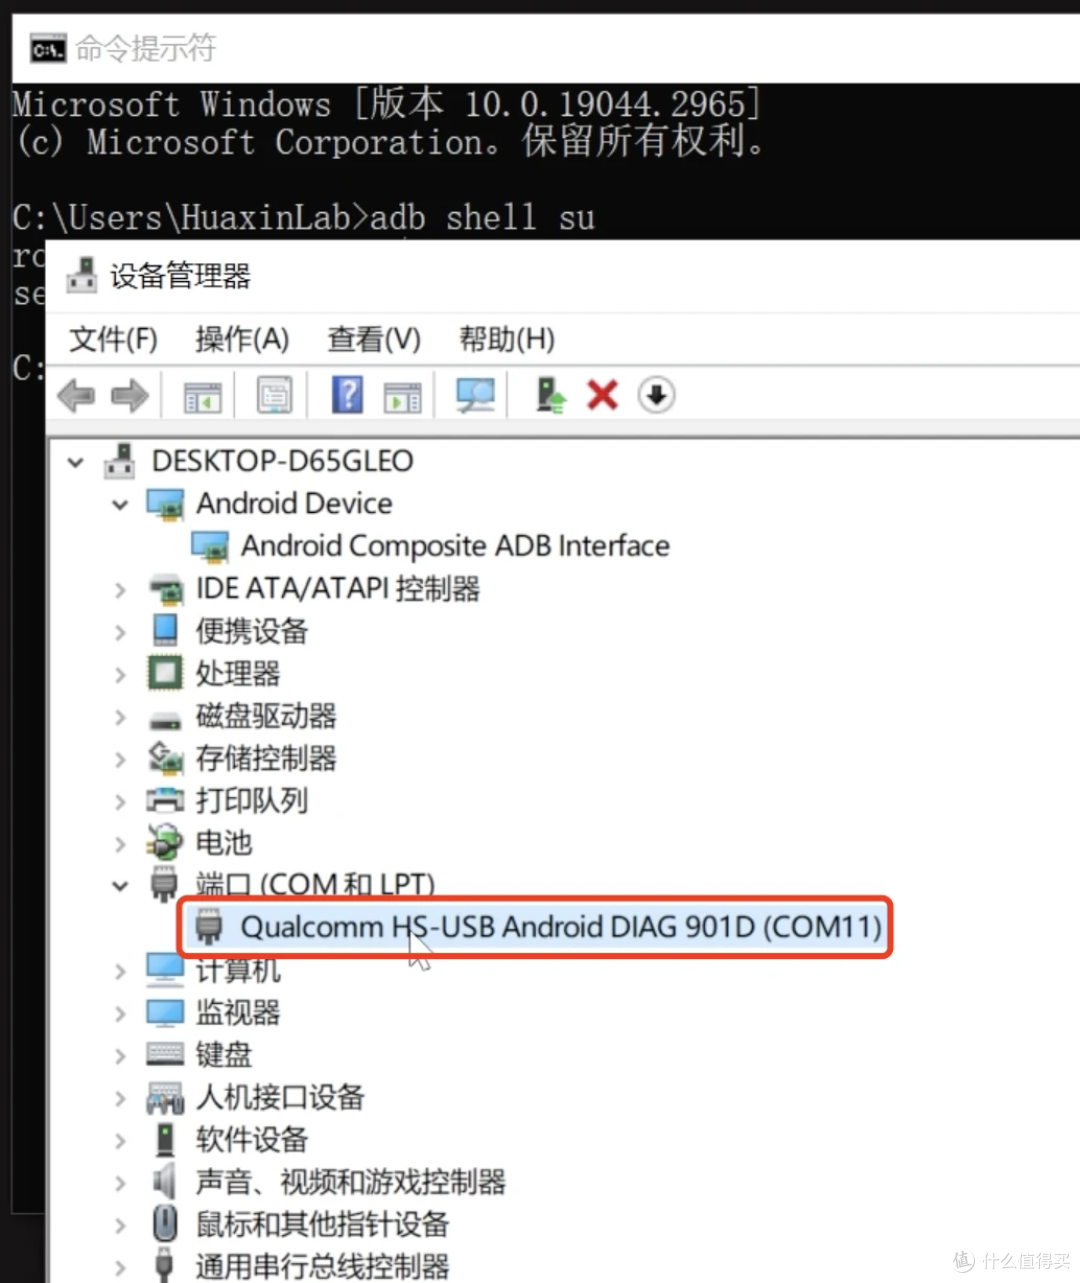Click the 键盘 keyboard icon

pyautogui.click(x=165, y=1054)
